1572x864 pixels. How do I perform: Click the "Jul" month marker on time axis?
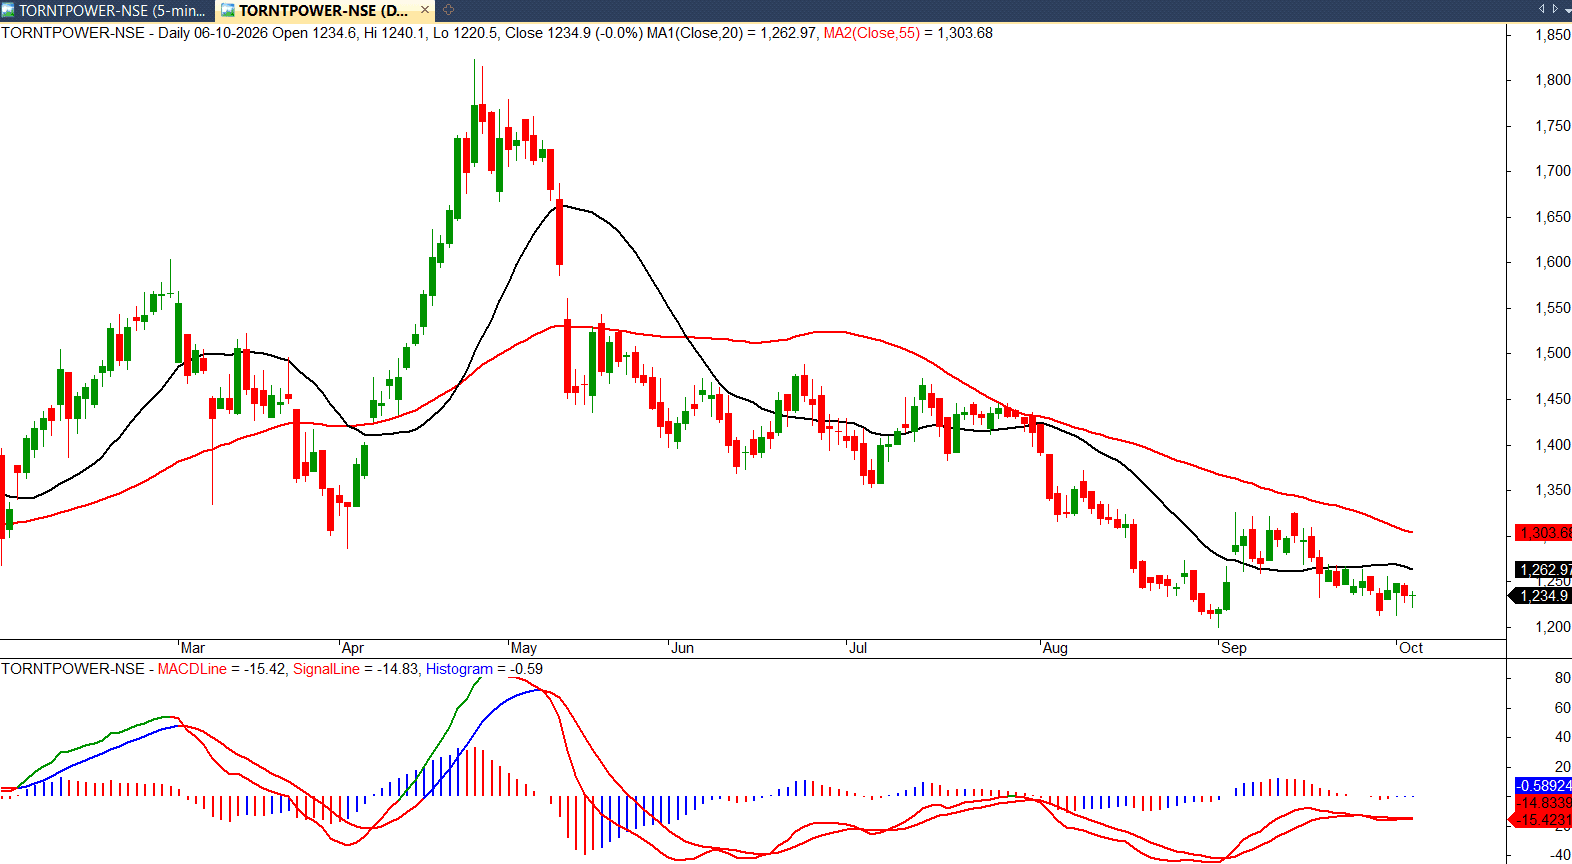tap(858, 648)
